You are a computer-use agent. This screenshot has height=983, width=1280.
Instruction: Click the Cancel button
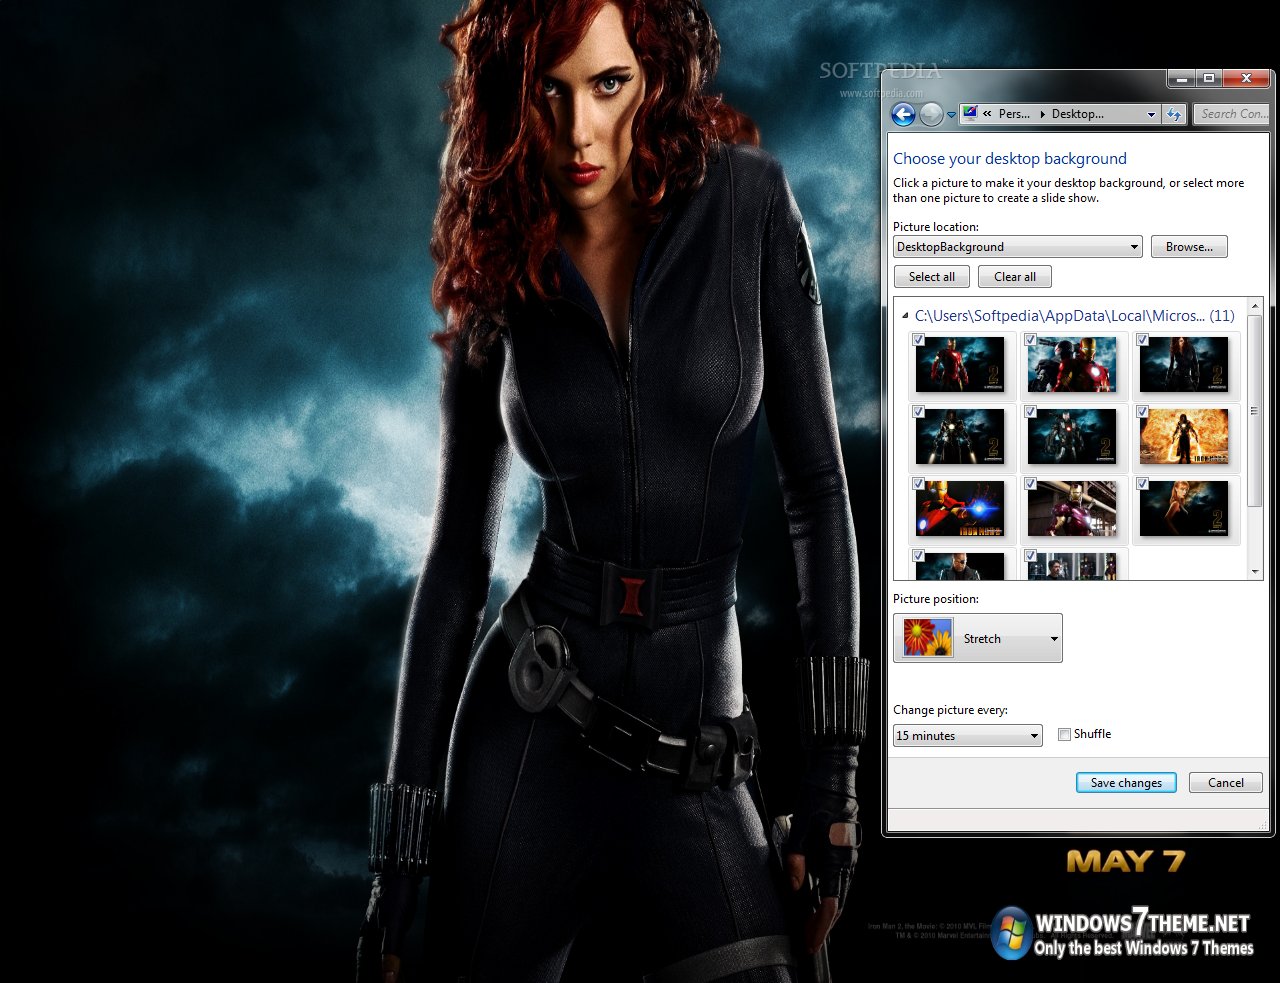point(1226,783)
